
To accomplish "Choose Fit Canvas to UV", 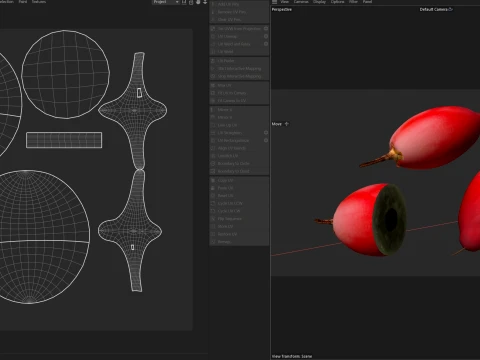I will click(x=239, y=101).
